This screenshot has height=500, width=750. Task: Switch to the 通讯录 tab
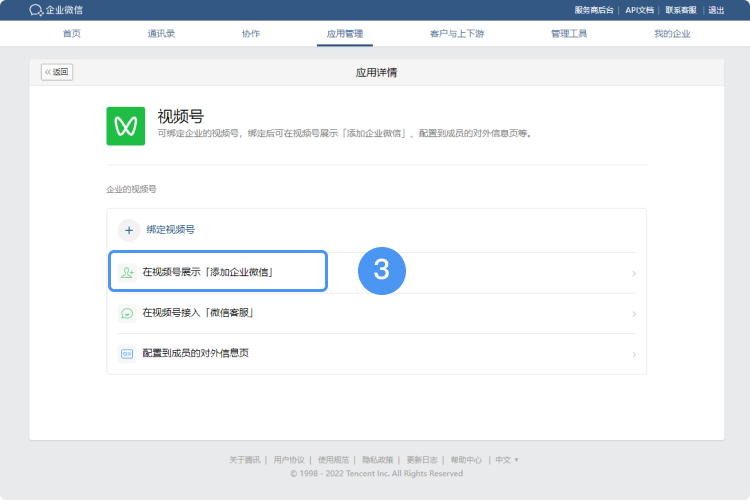tap(161, 34)
